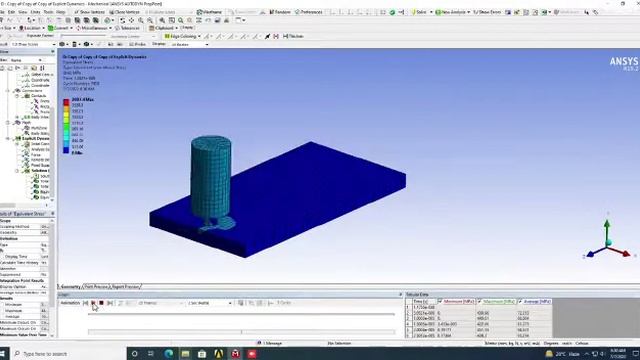Click the black pin annotation icon

point(267,36)
